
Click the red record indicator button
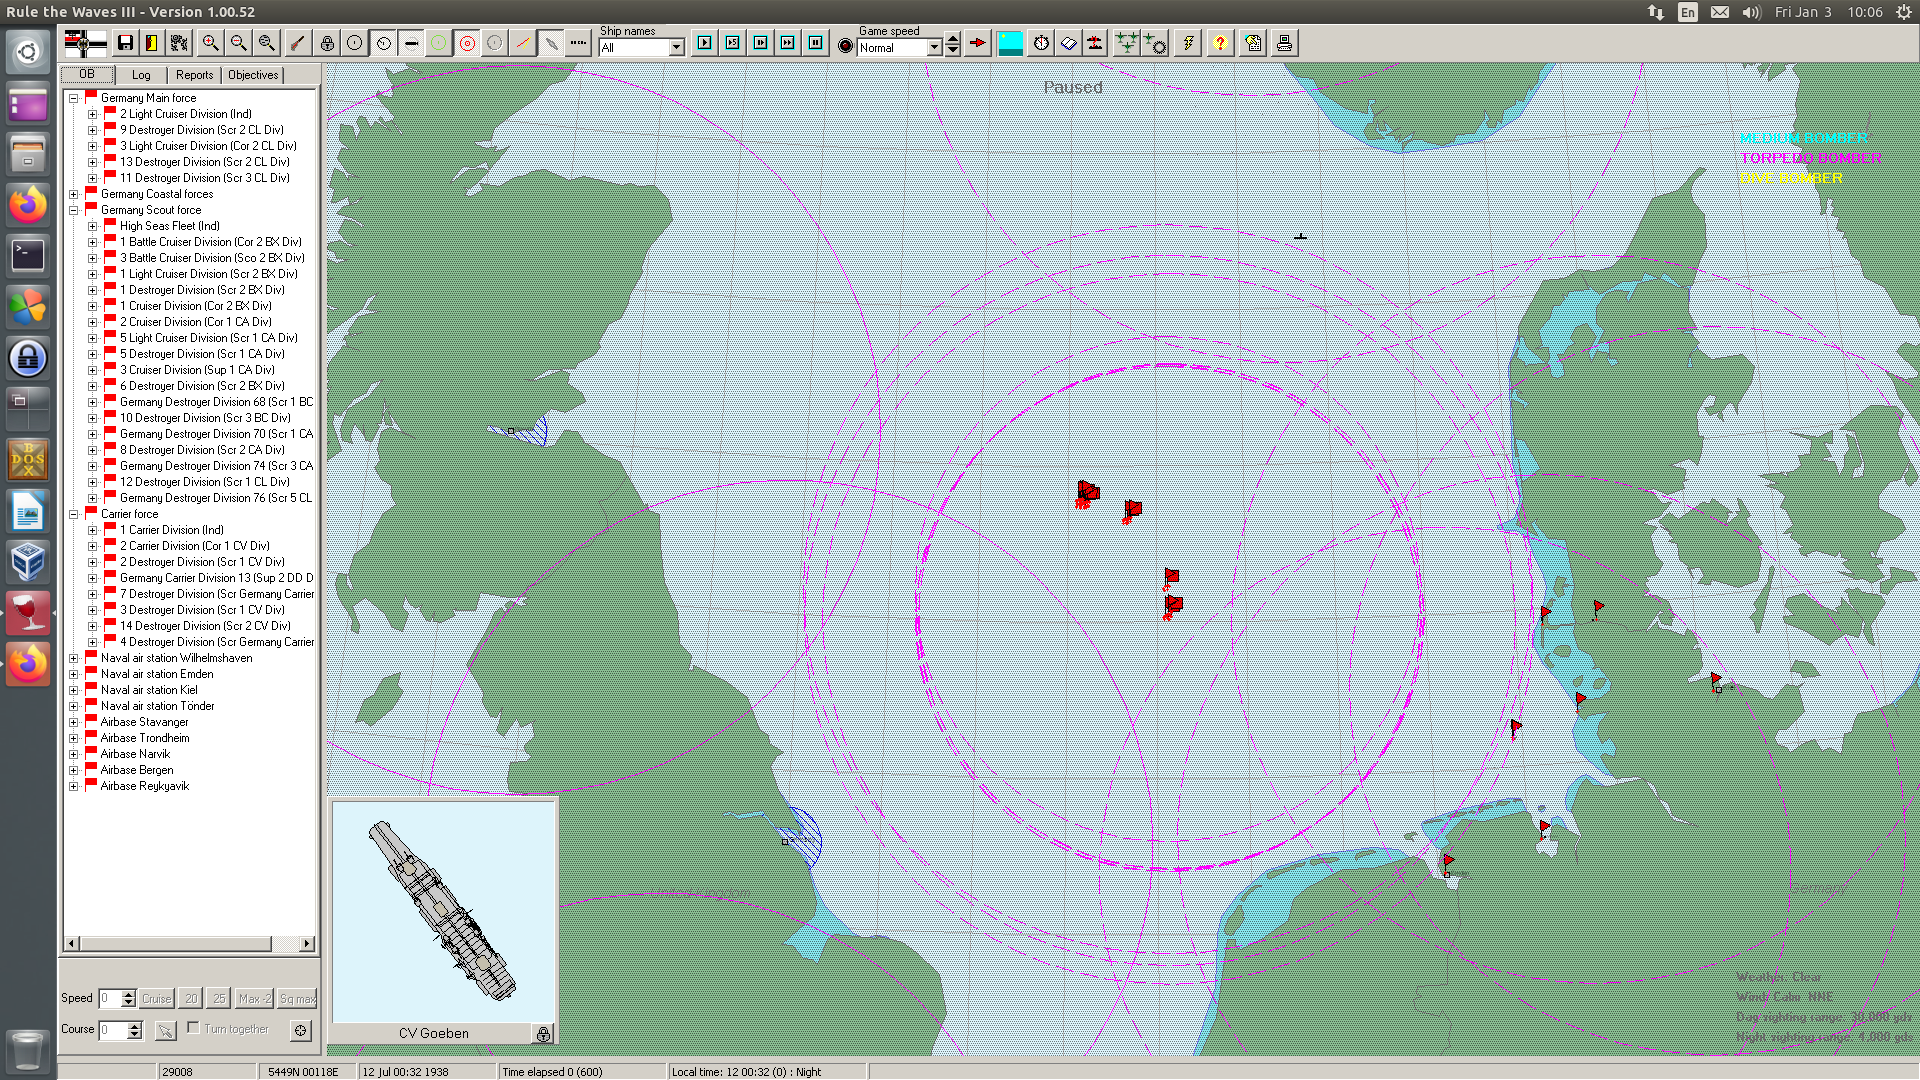(x=845, y=46)
